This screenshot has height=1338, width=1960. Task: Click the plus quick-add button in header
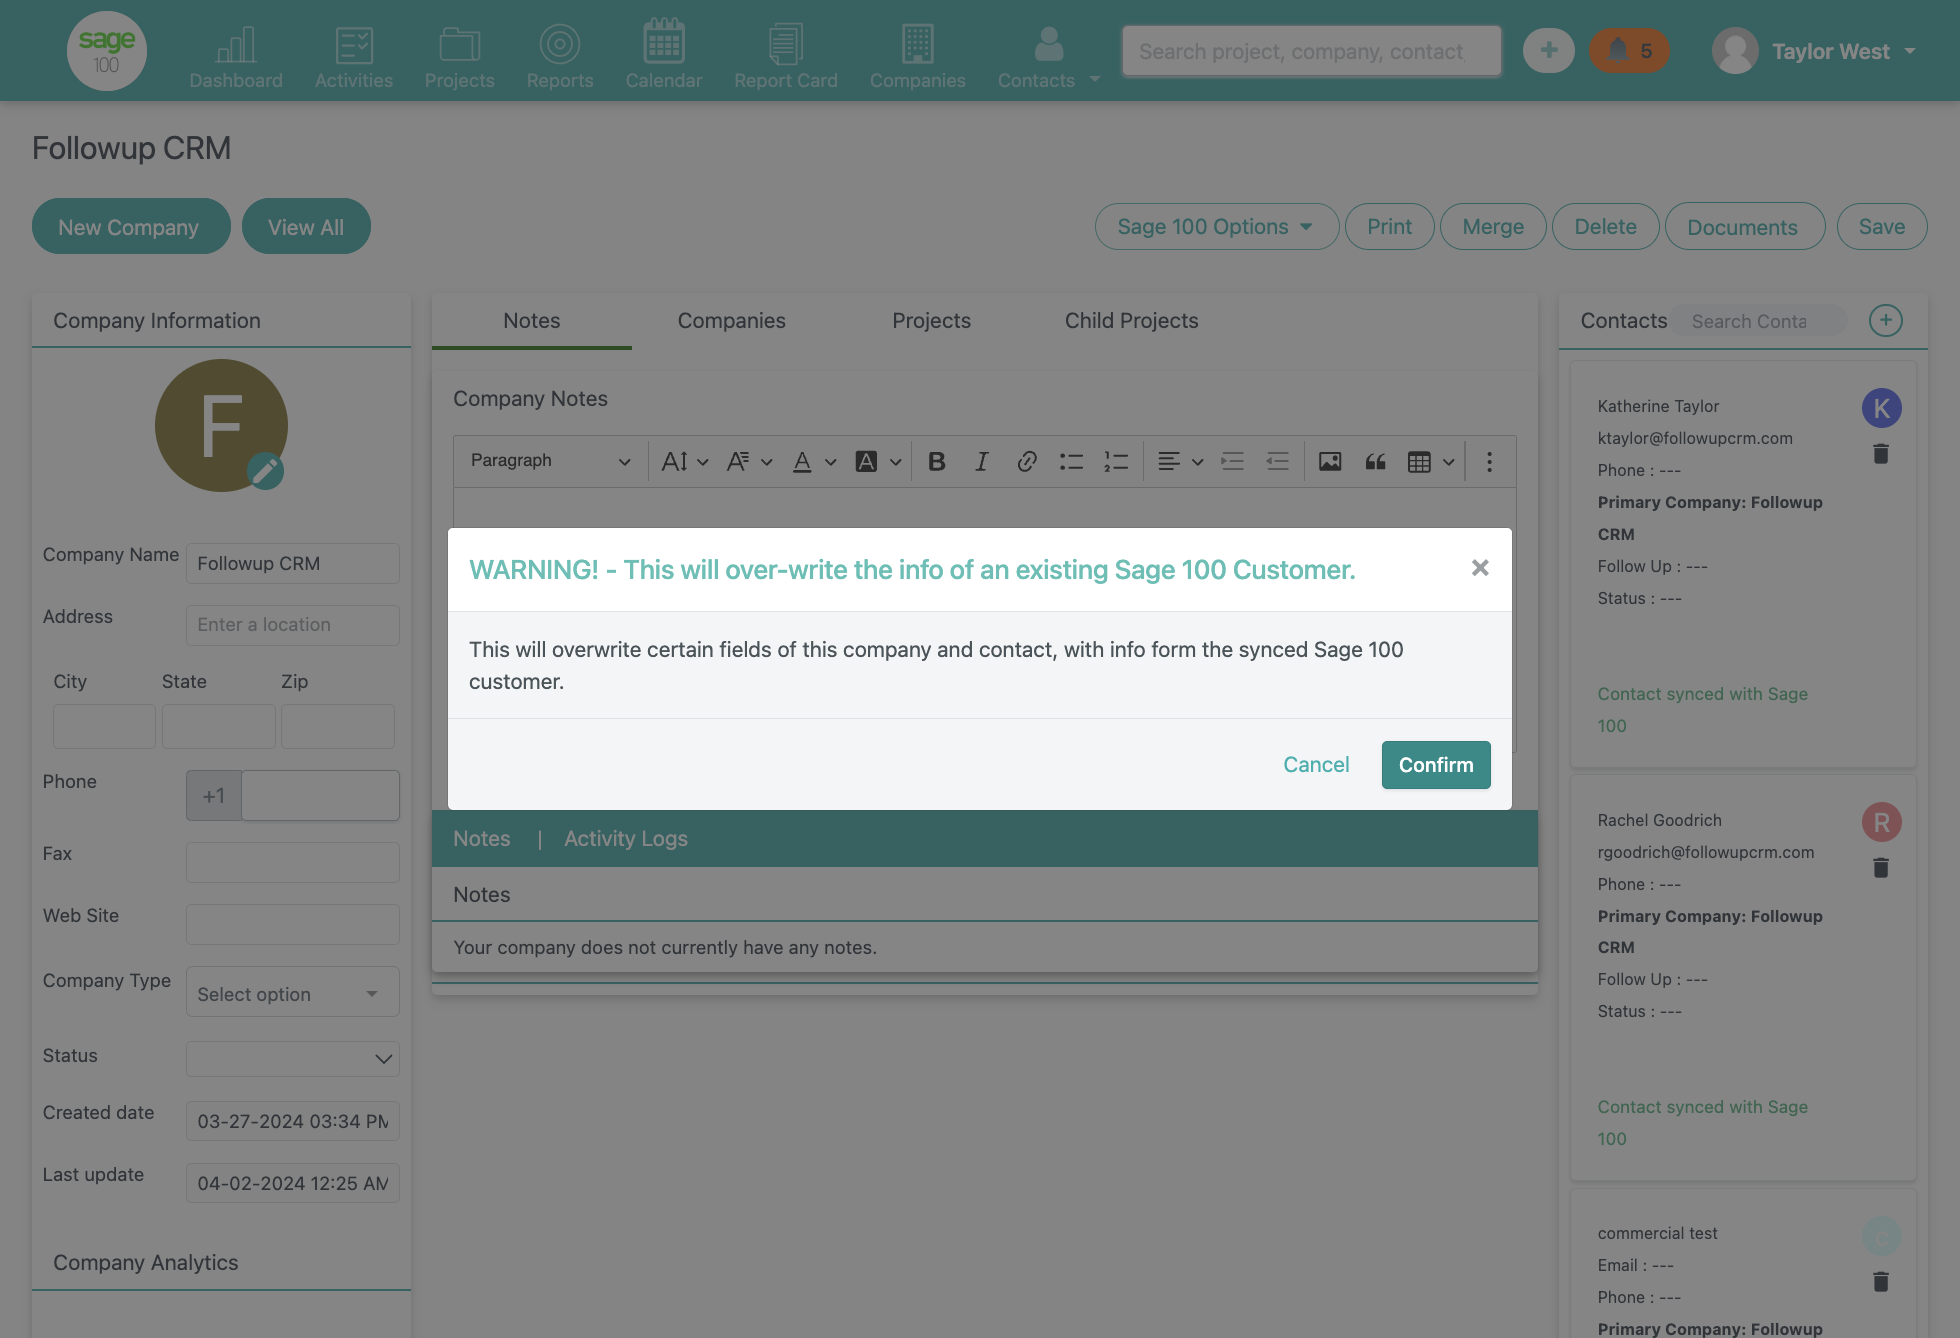pyautogui.click(x=1549, y=50)
